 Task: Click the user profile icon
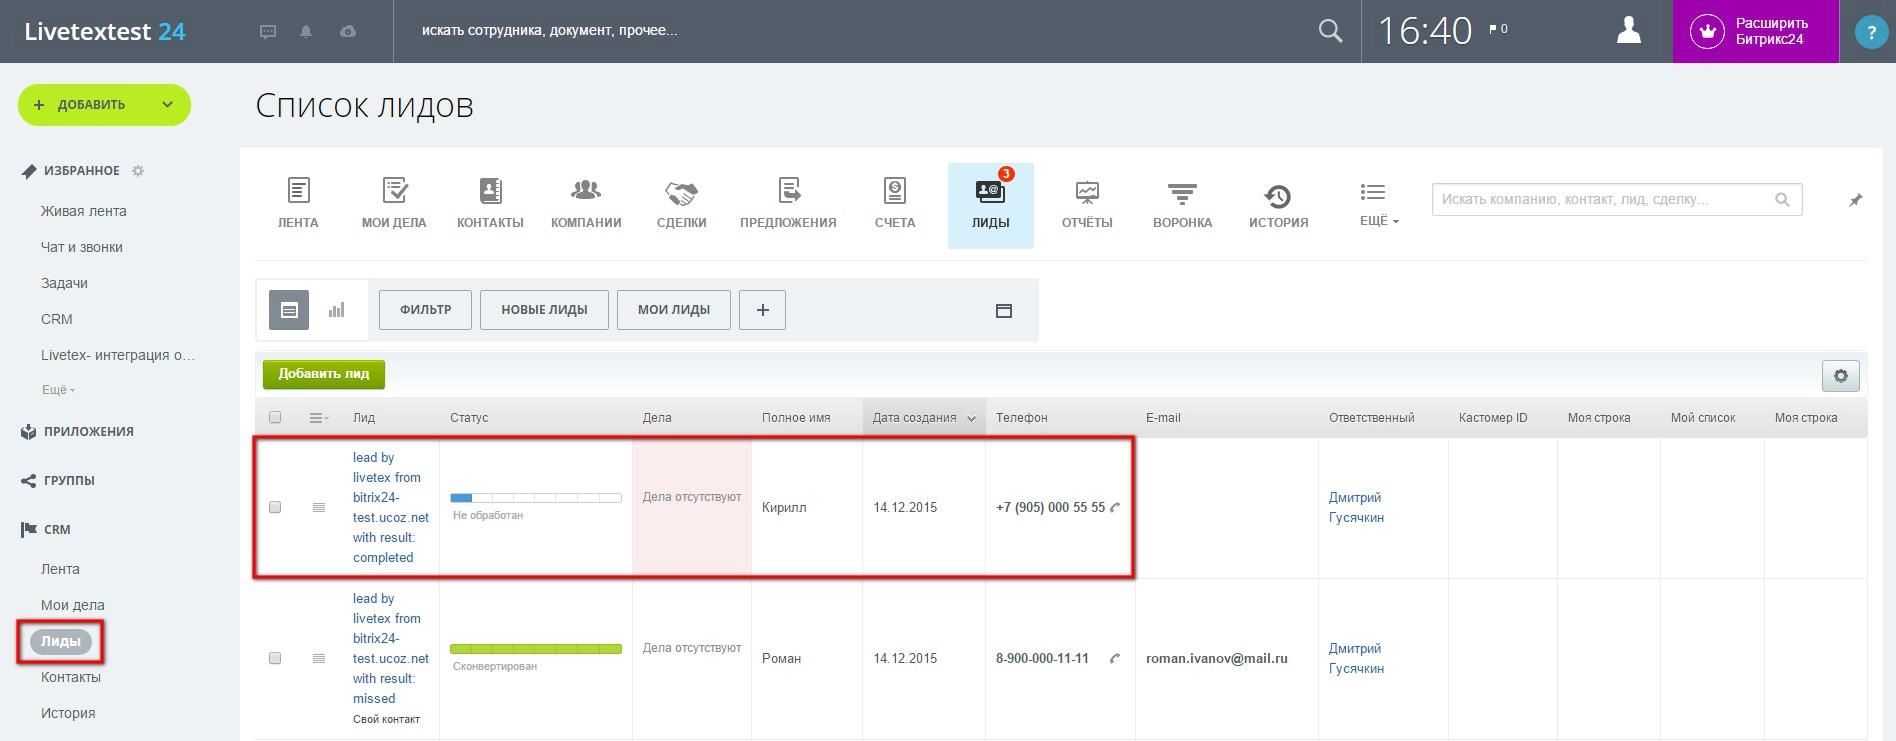coord(1628,31)
